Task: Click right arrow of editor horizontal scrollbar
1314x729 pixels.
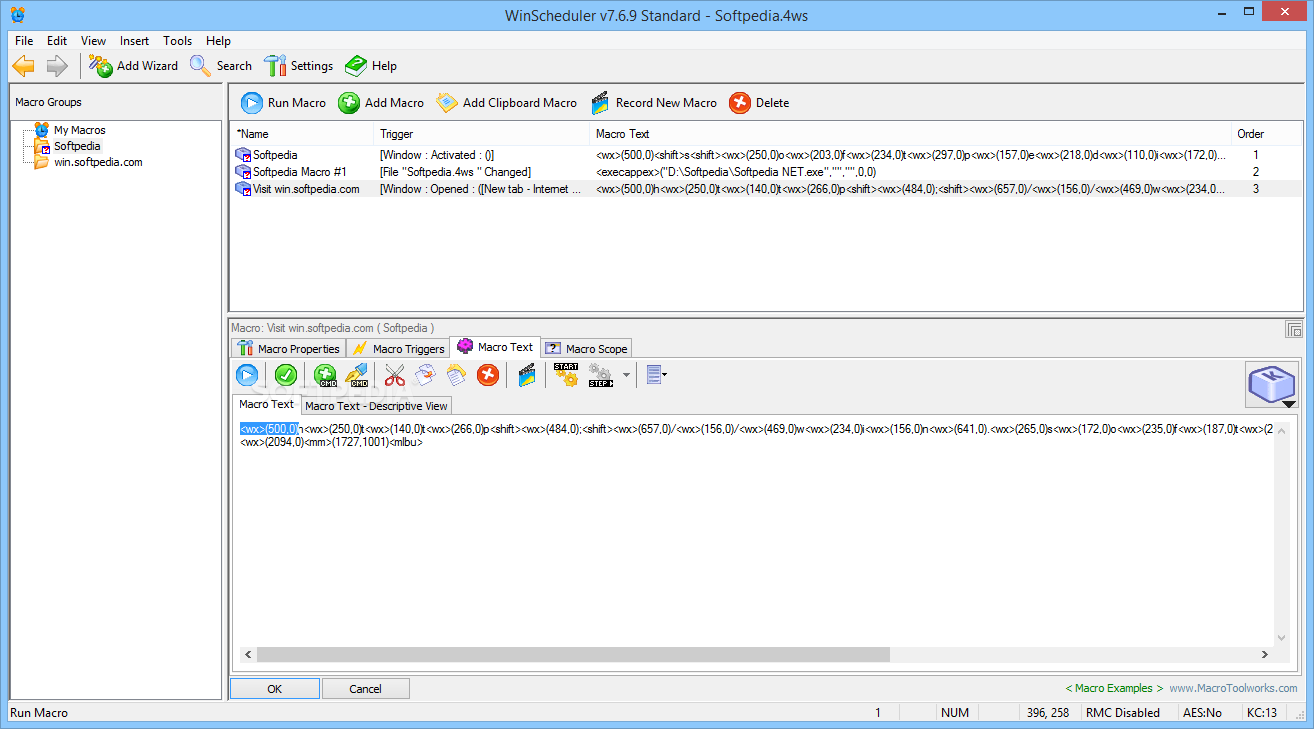Action: (1264, 654)
